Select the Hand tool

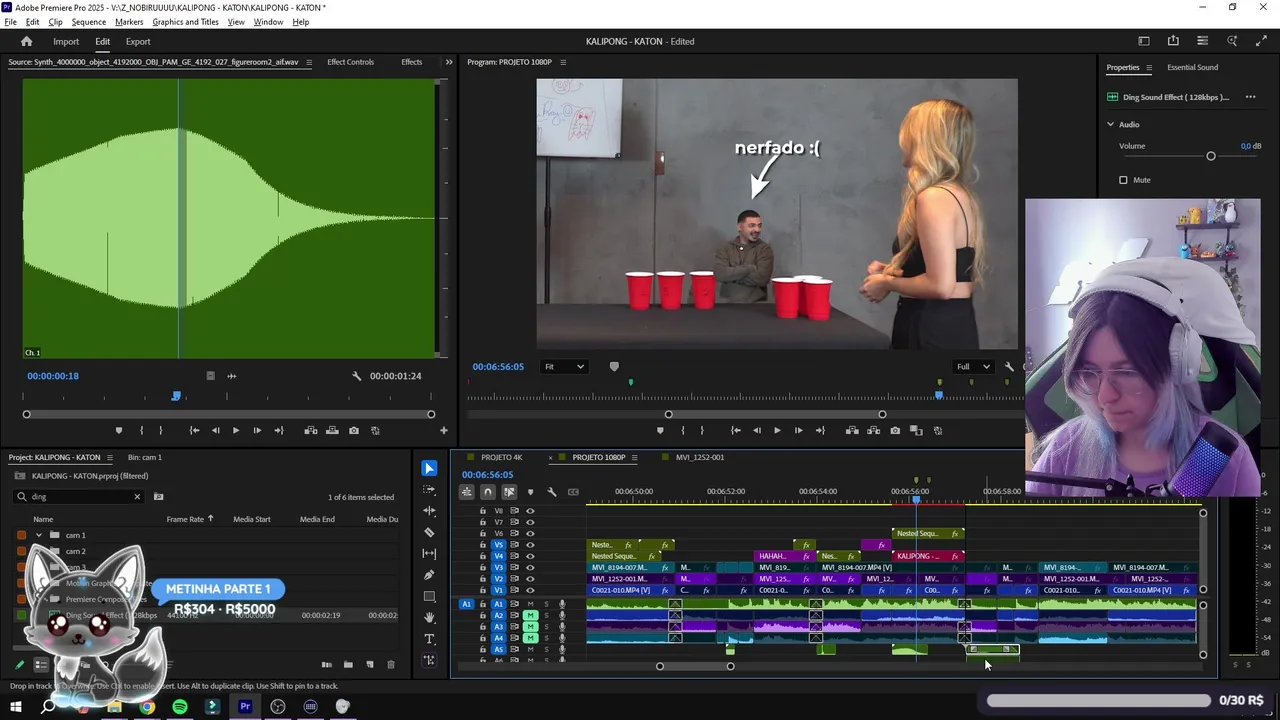click(429, 617)
